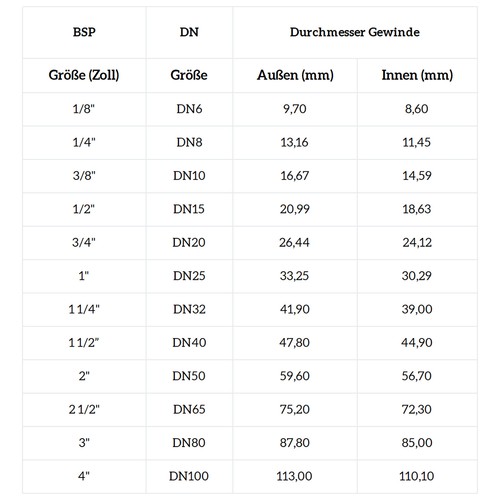Select outer diameter value 16,67
Viewport: 500px width, 500px height.
(x=295, y=176)
